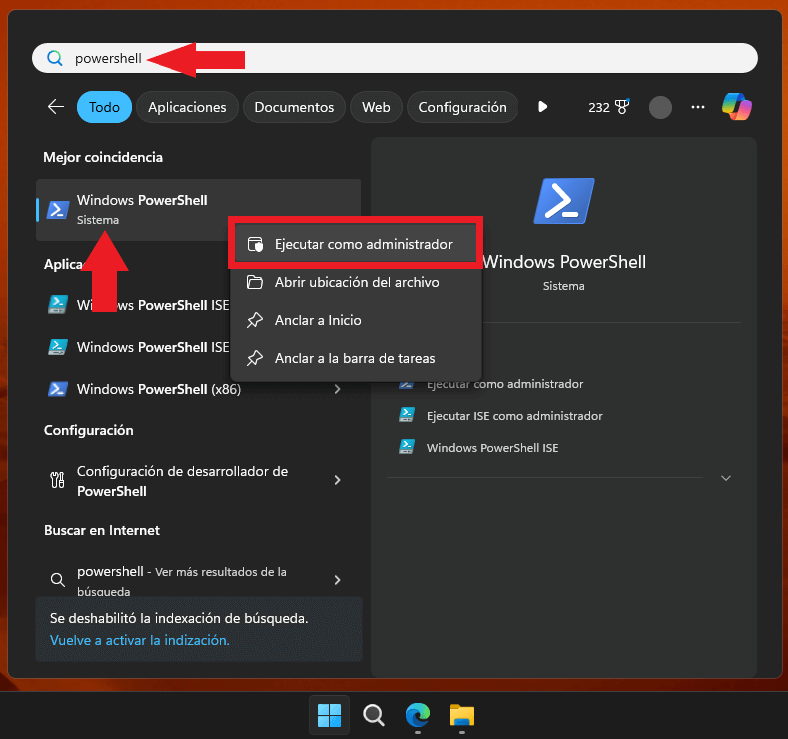Expand the Windows PowerShell (x86) chevron
This screenshot has width=788, height=739.
338,389
